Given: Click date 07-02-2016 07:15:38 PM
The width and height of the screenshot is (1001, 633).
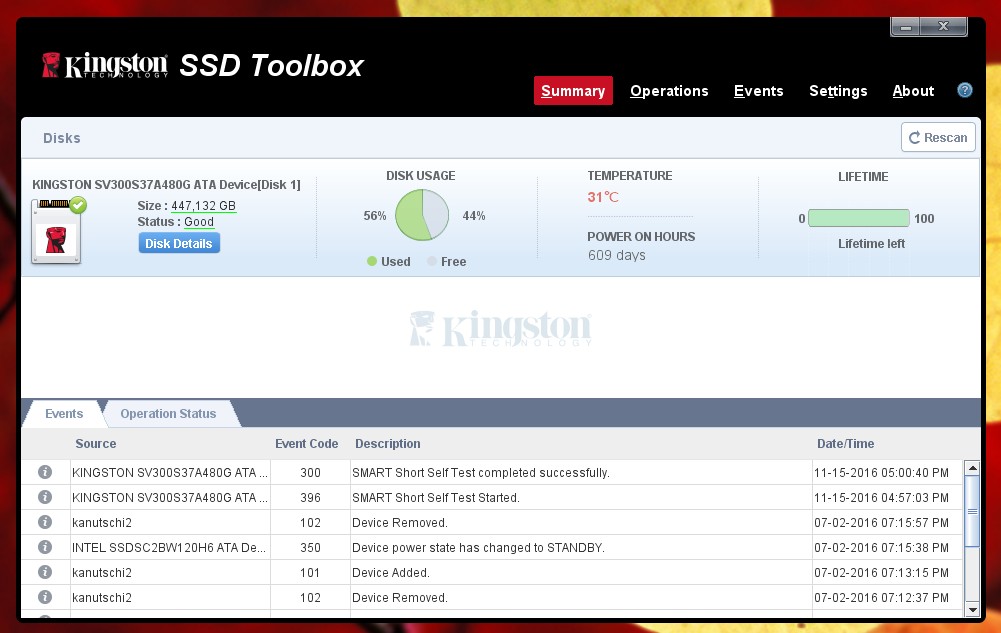Looking at the screenshot, I should [x=881, y=547].
